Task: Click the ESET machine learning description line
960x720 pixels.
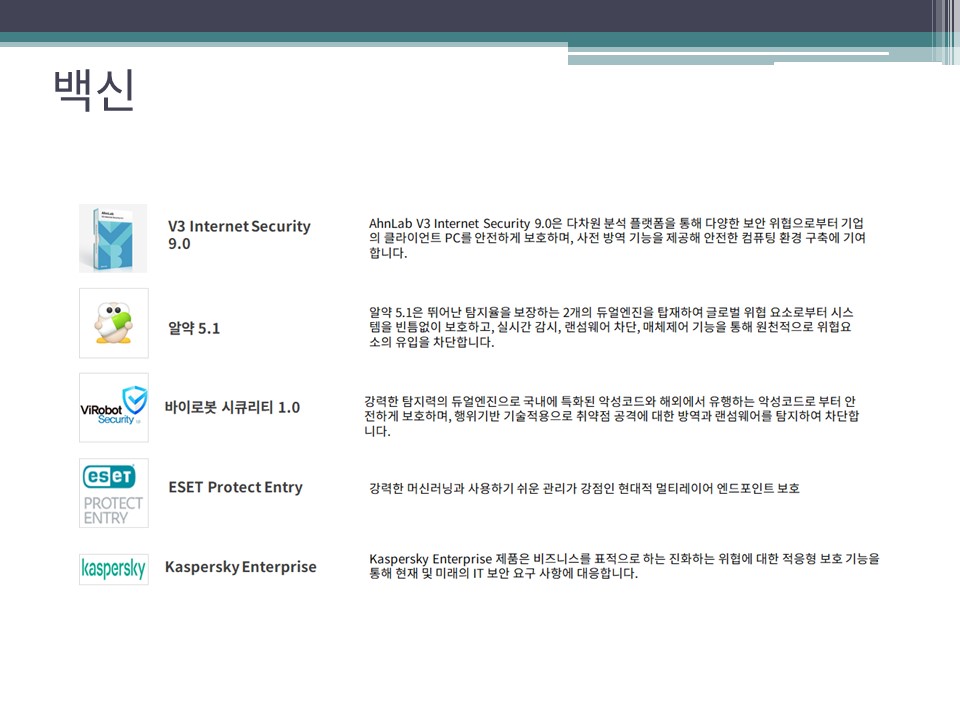Action: click(584, 488)
